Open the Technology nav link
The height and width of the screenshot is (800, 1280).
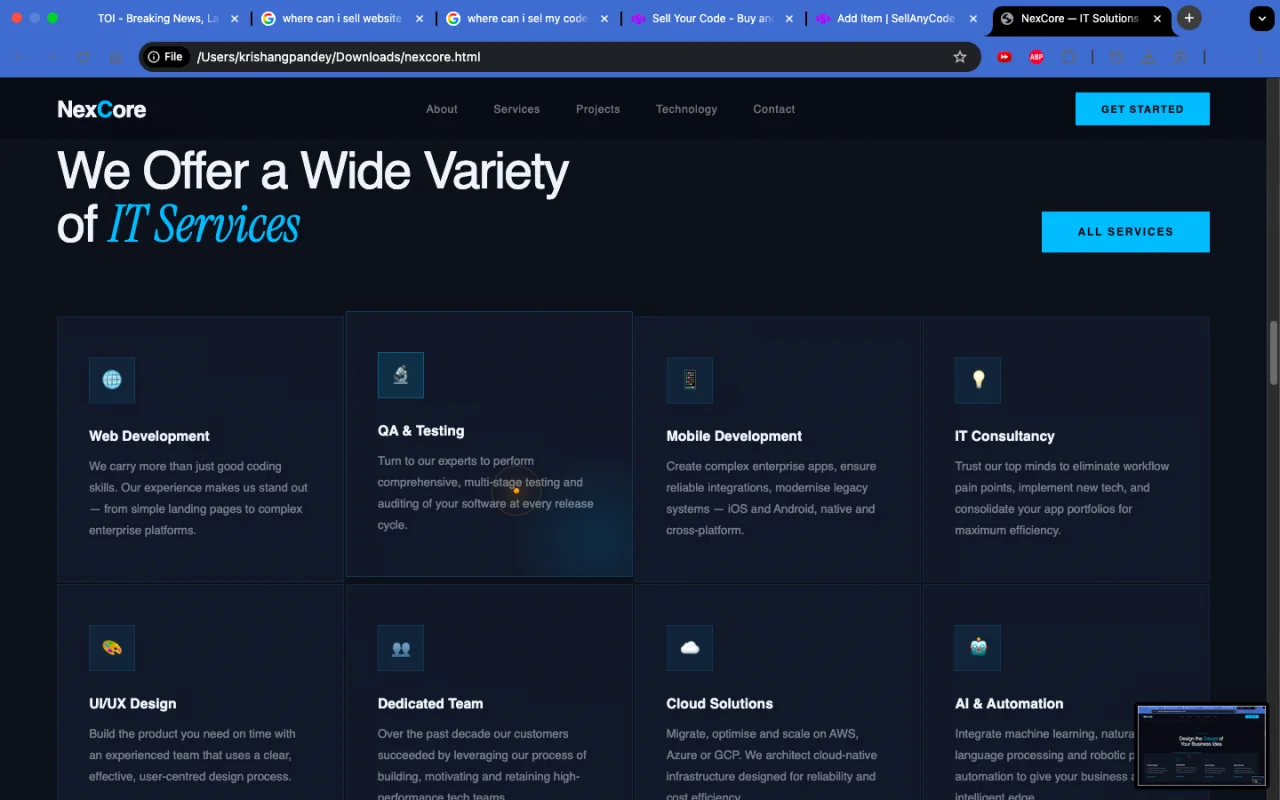tap(686, 109)
